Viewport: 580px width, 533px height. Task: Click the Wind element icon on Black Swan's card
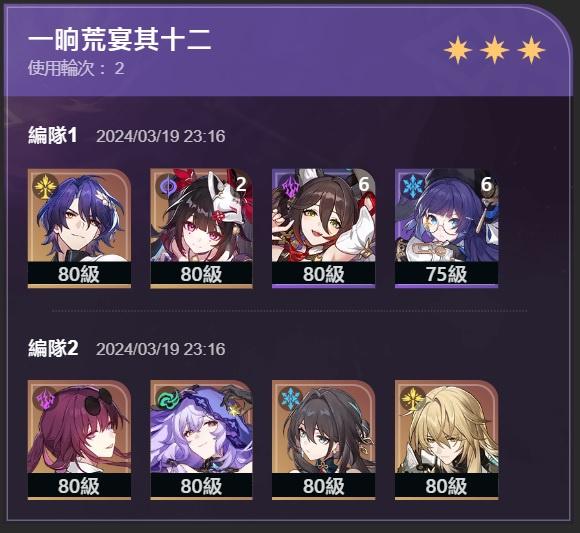(x=167, y=398)
